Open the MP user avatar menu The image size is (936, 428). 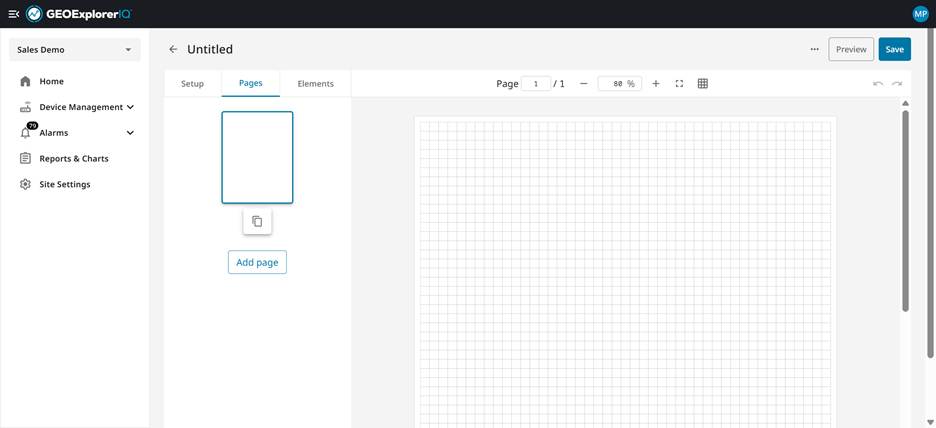(920, 14)
